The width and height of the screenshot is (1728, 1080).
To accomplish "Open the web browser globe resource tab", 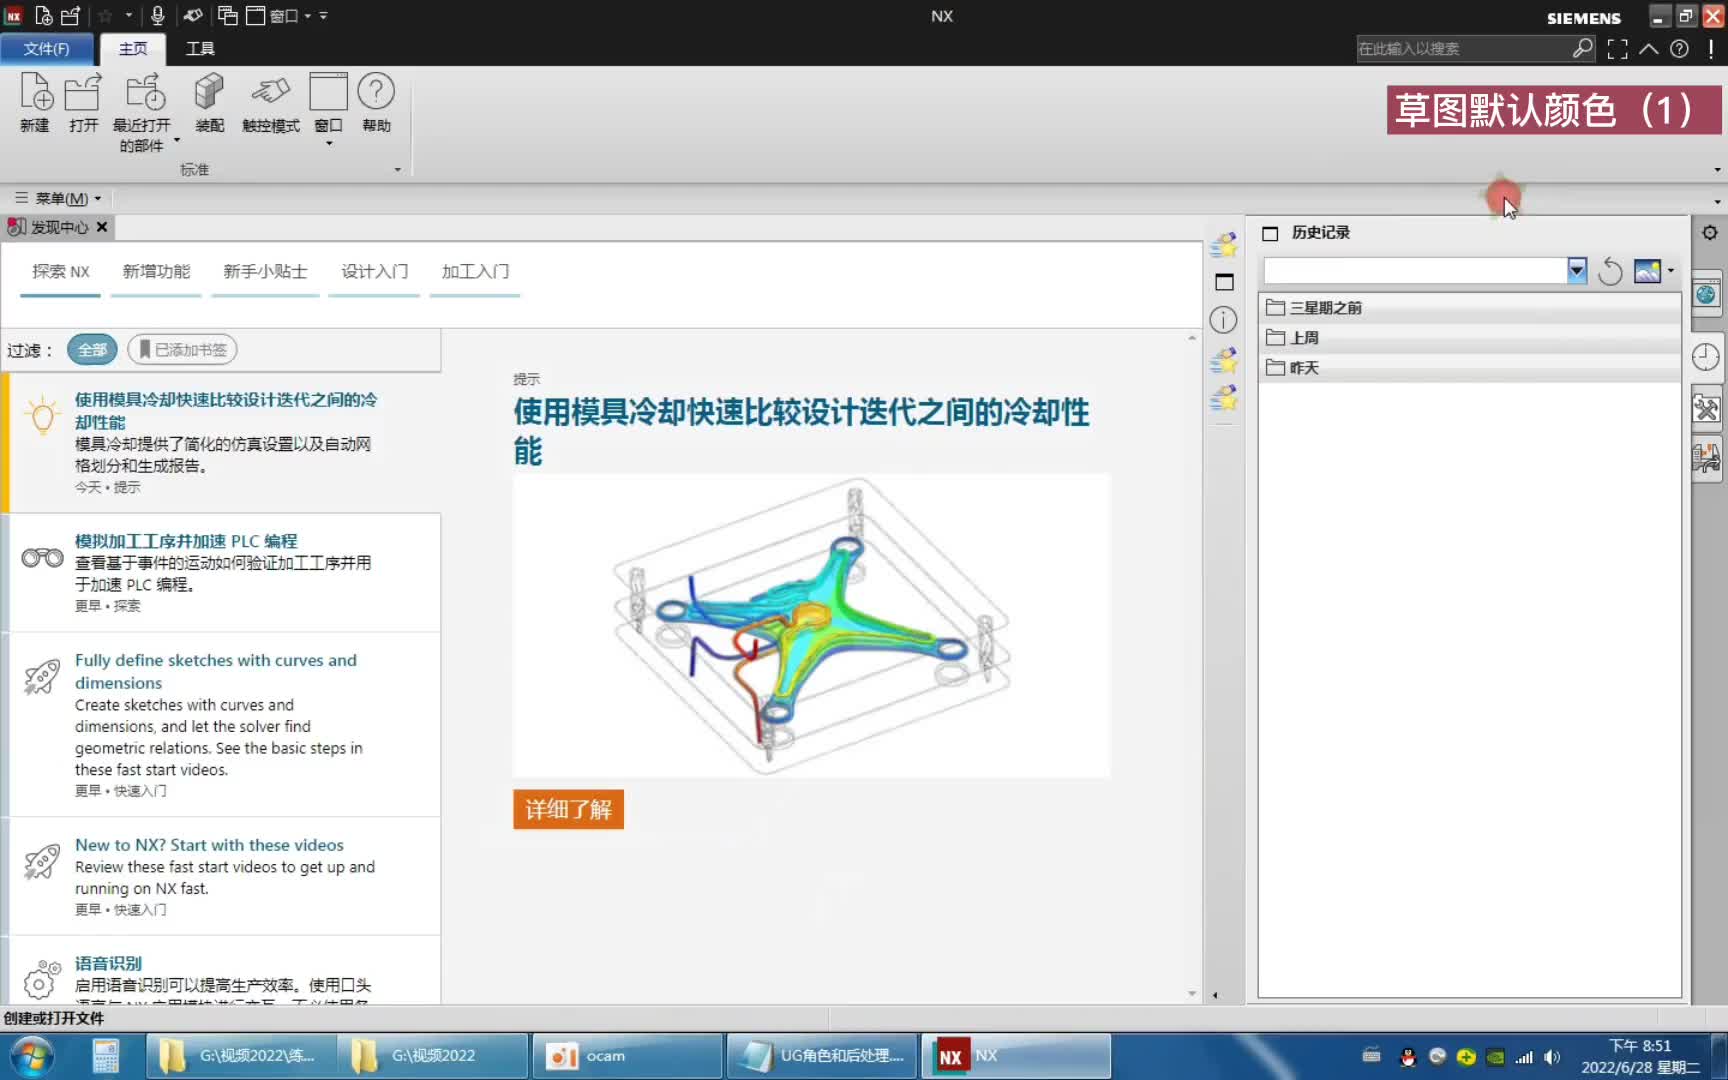I will click(x=1706, y=294).
